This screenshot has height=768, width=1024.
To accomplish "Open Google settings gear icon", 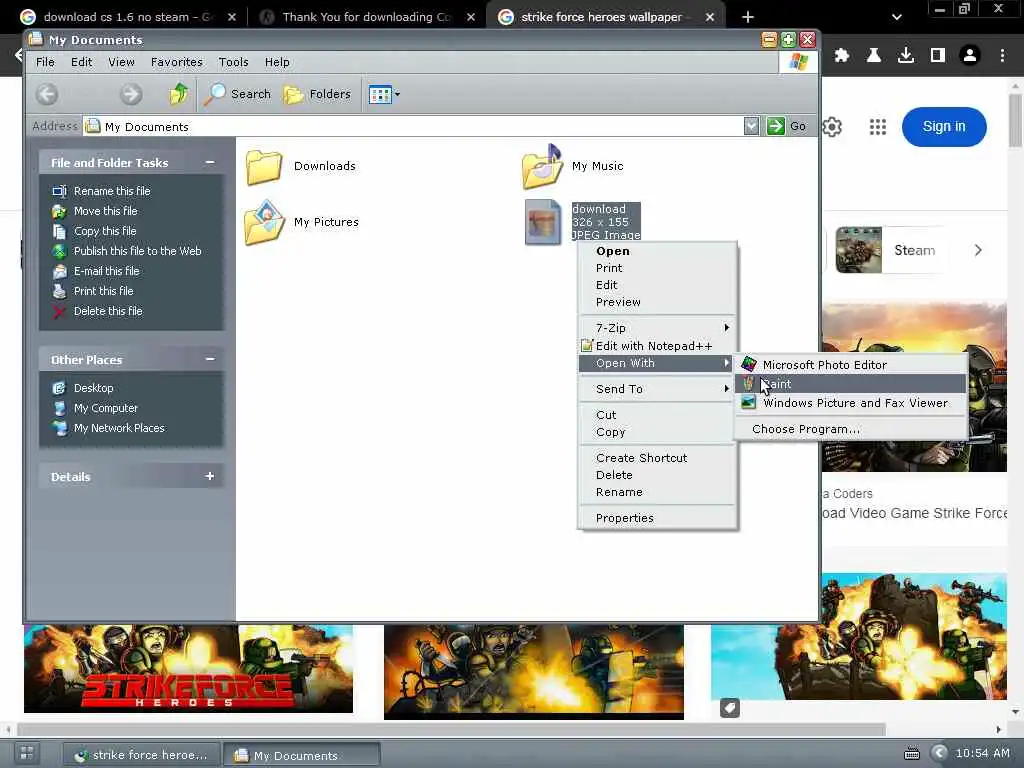I will pos(832,127).
